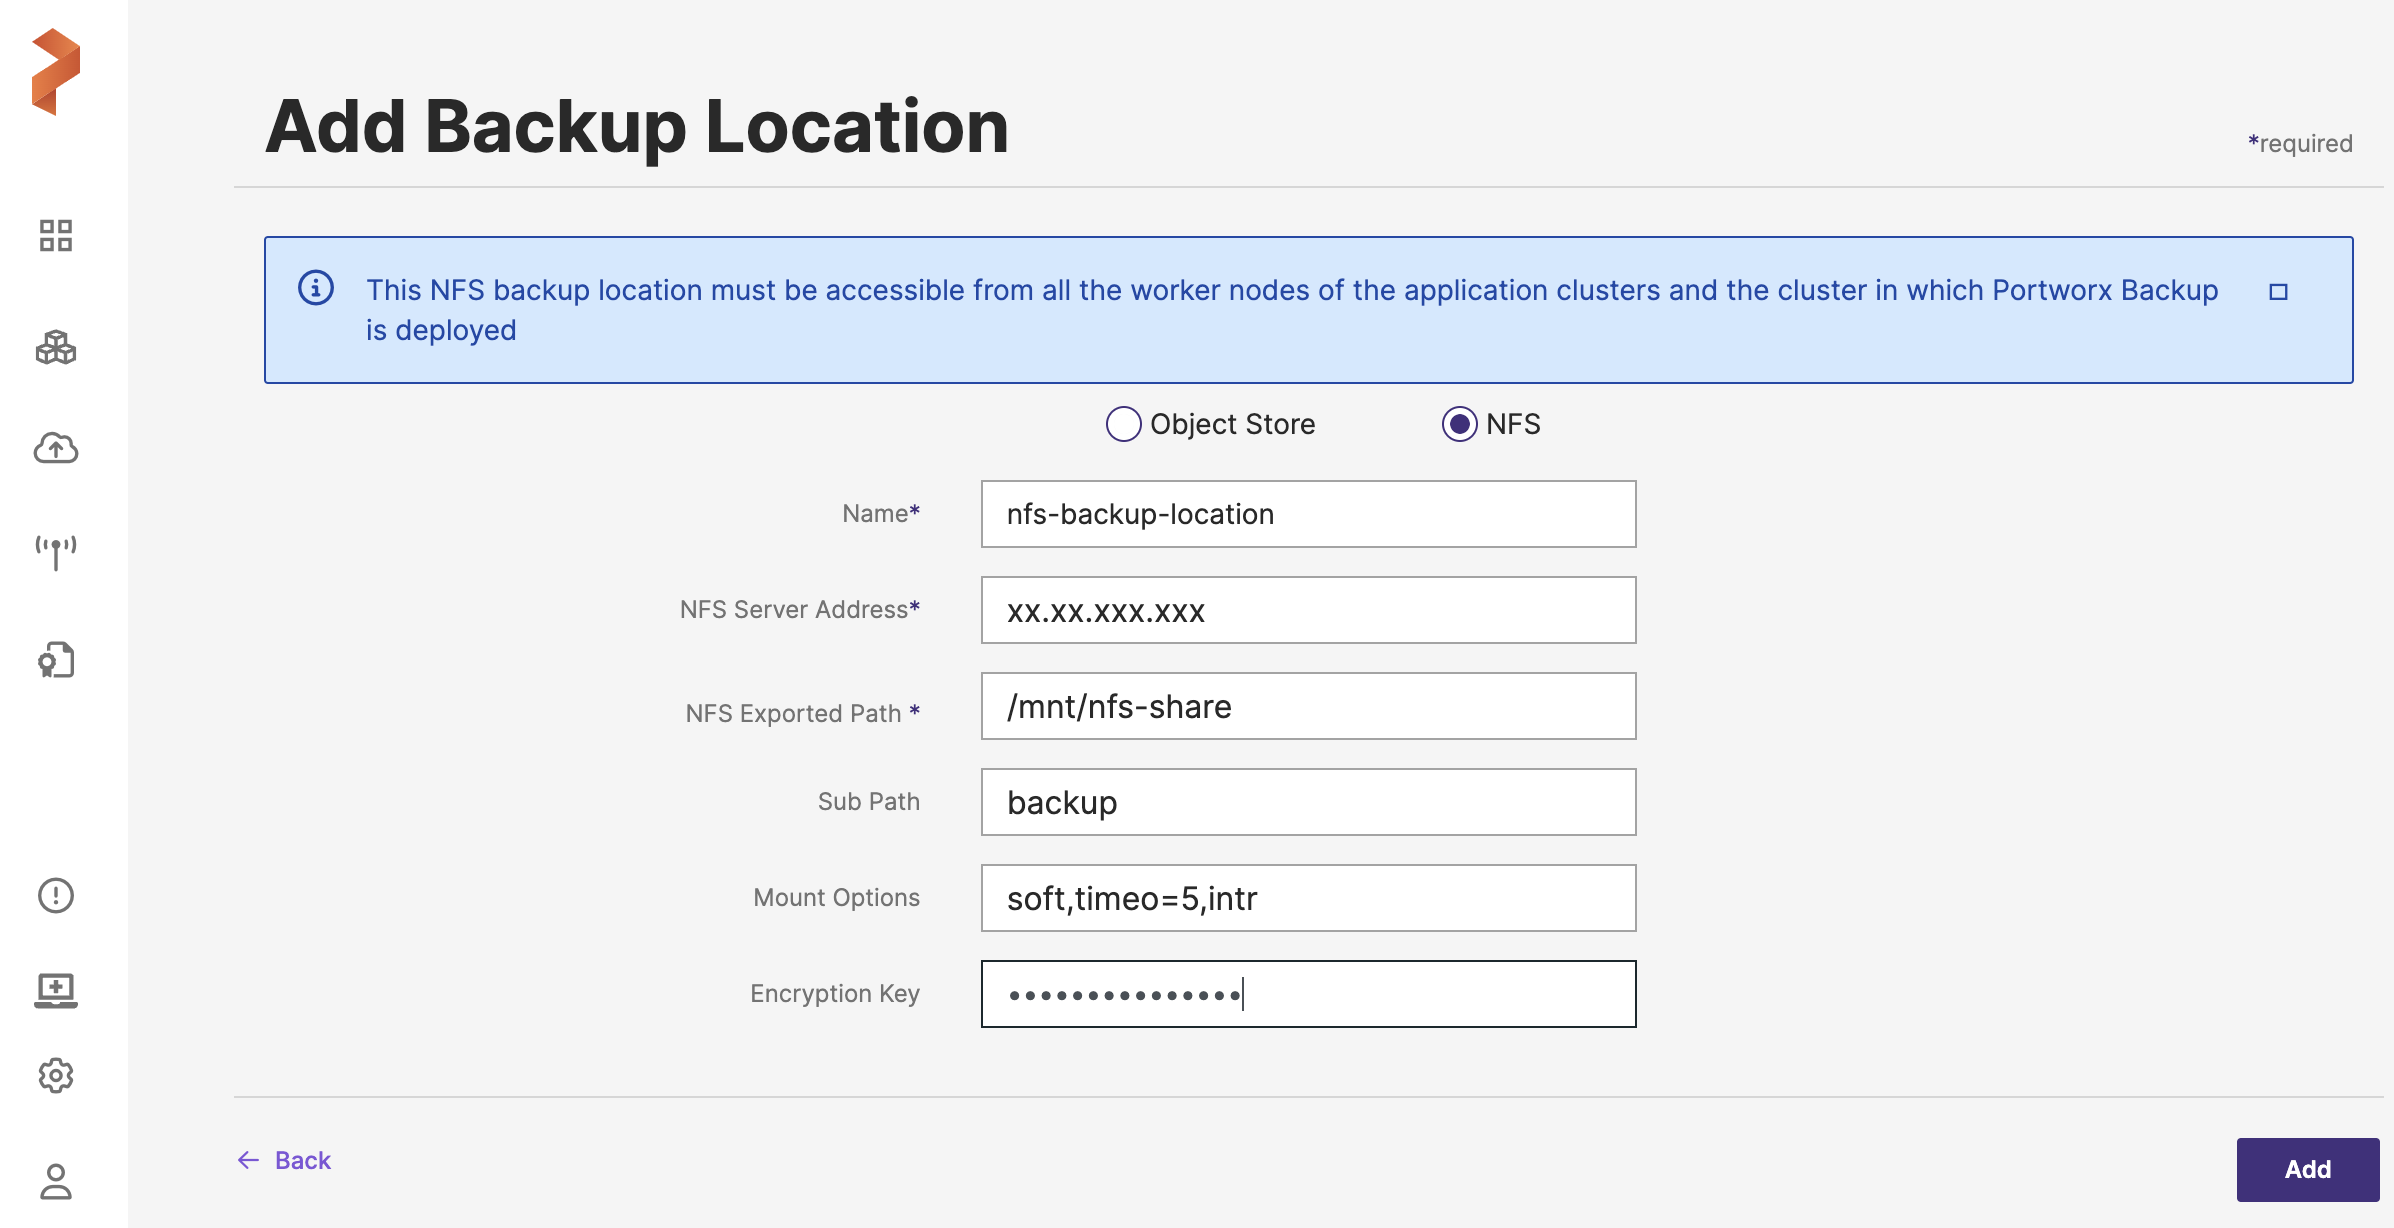
Task: Click the Name input field
Action: pos(1308,514)
